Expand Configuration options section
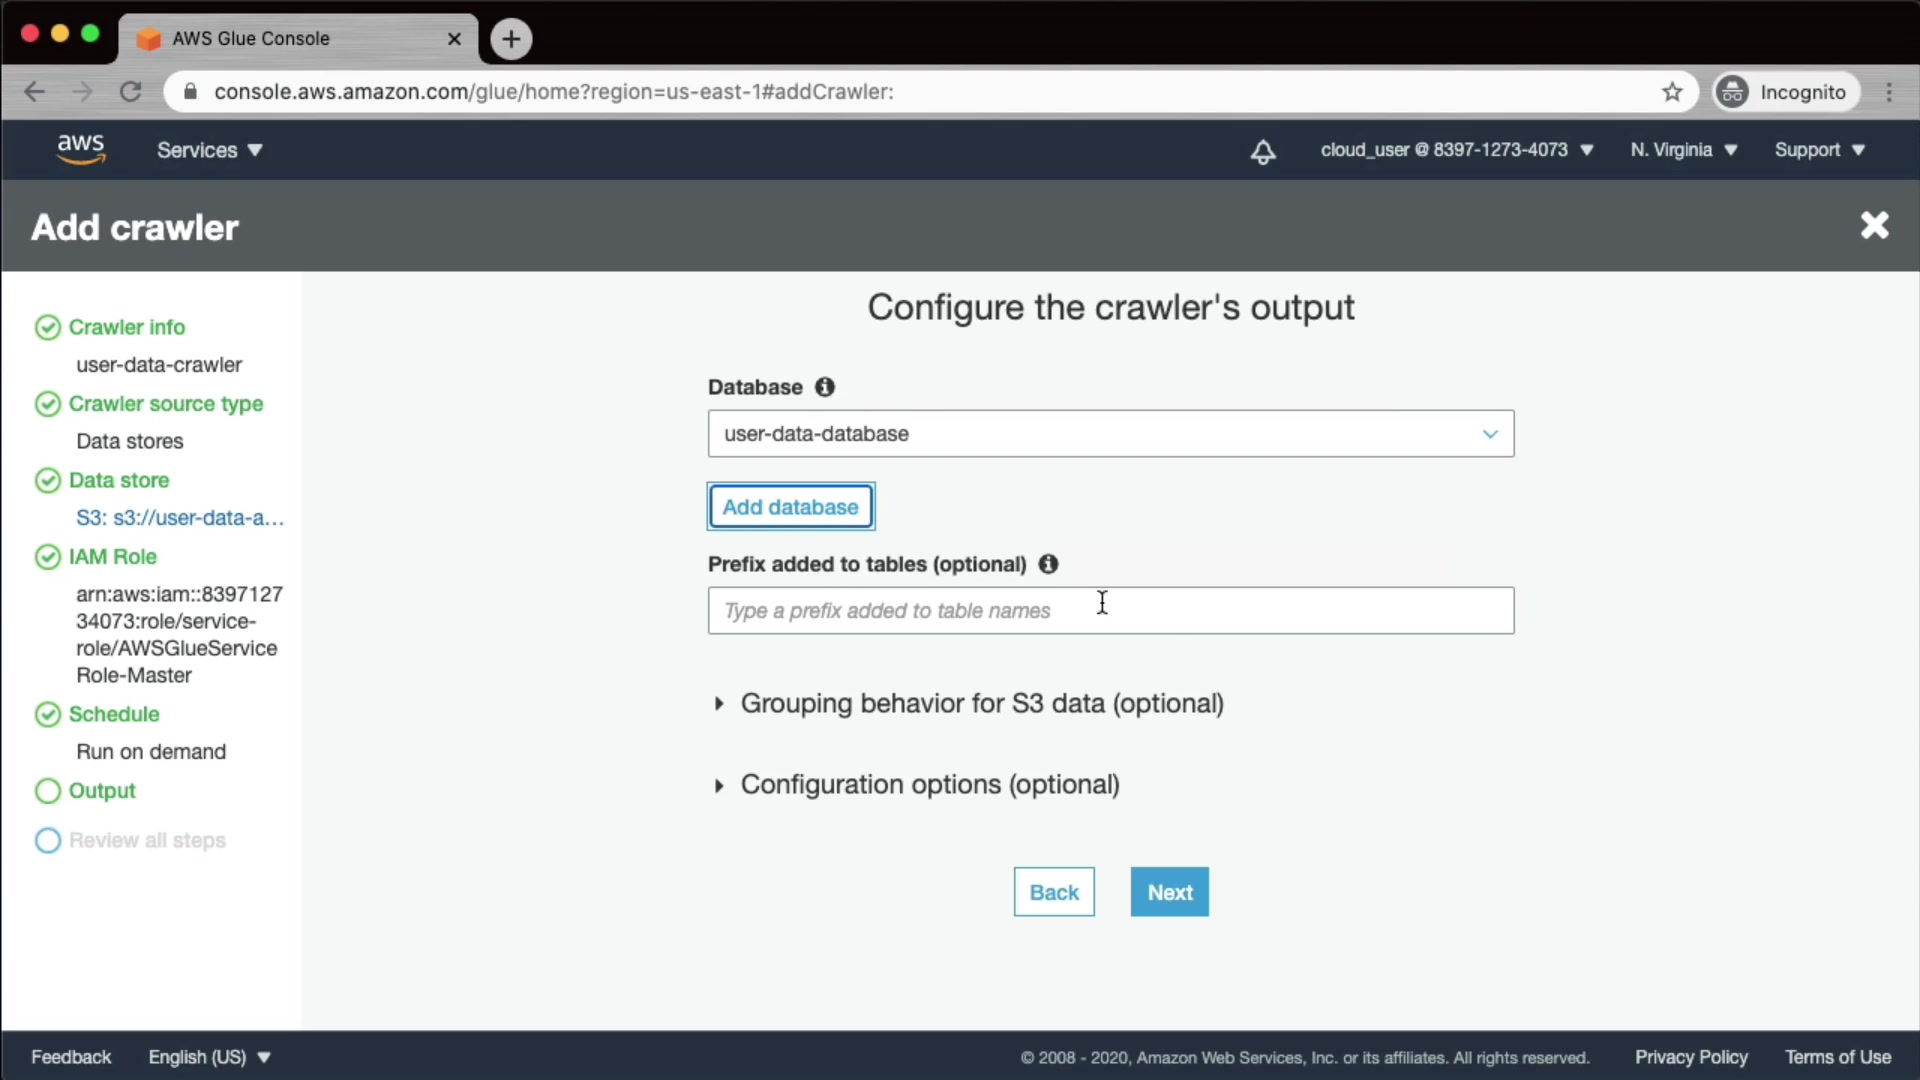This screenshot has width=1920, height=1080. click(x=928, y=785)
